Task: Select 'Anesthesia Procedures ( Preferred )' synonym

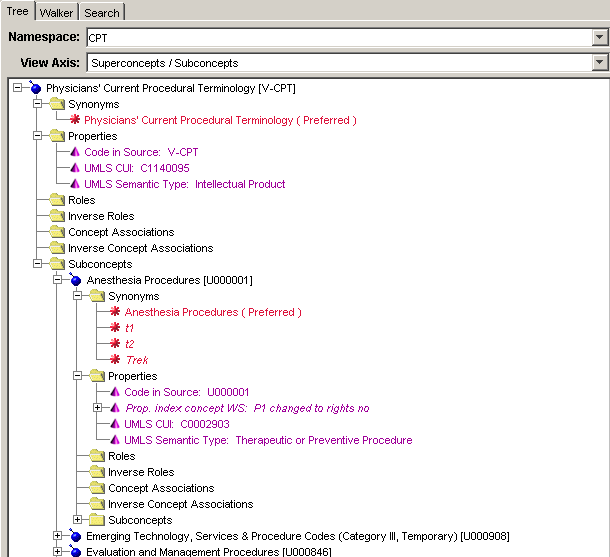Action: point(213,312)
